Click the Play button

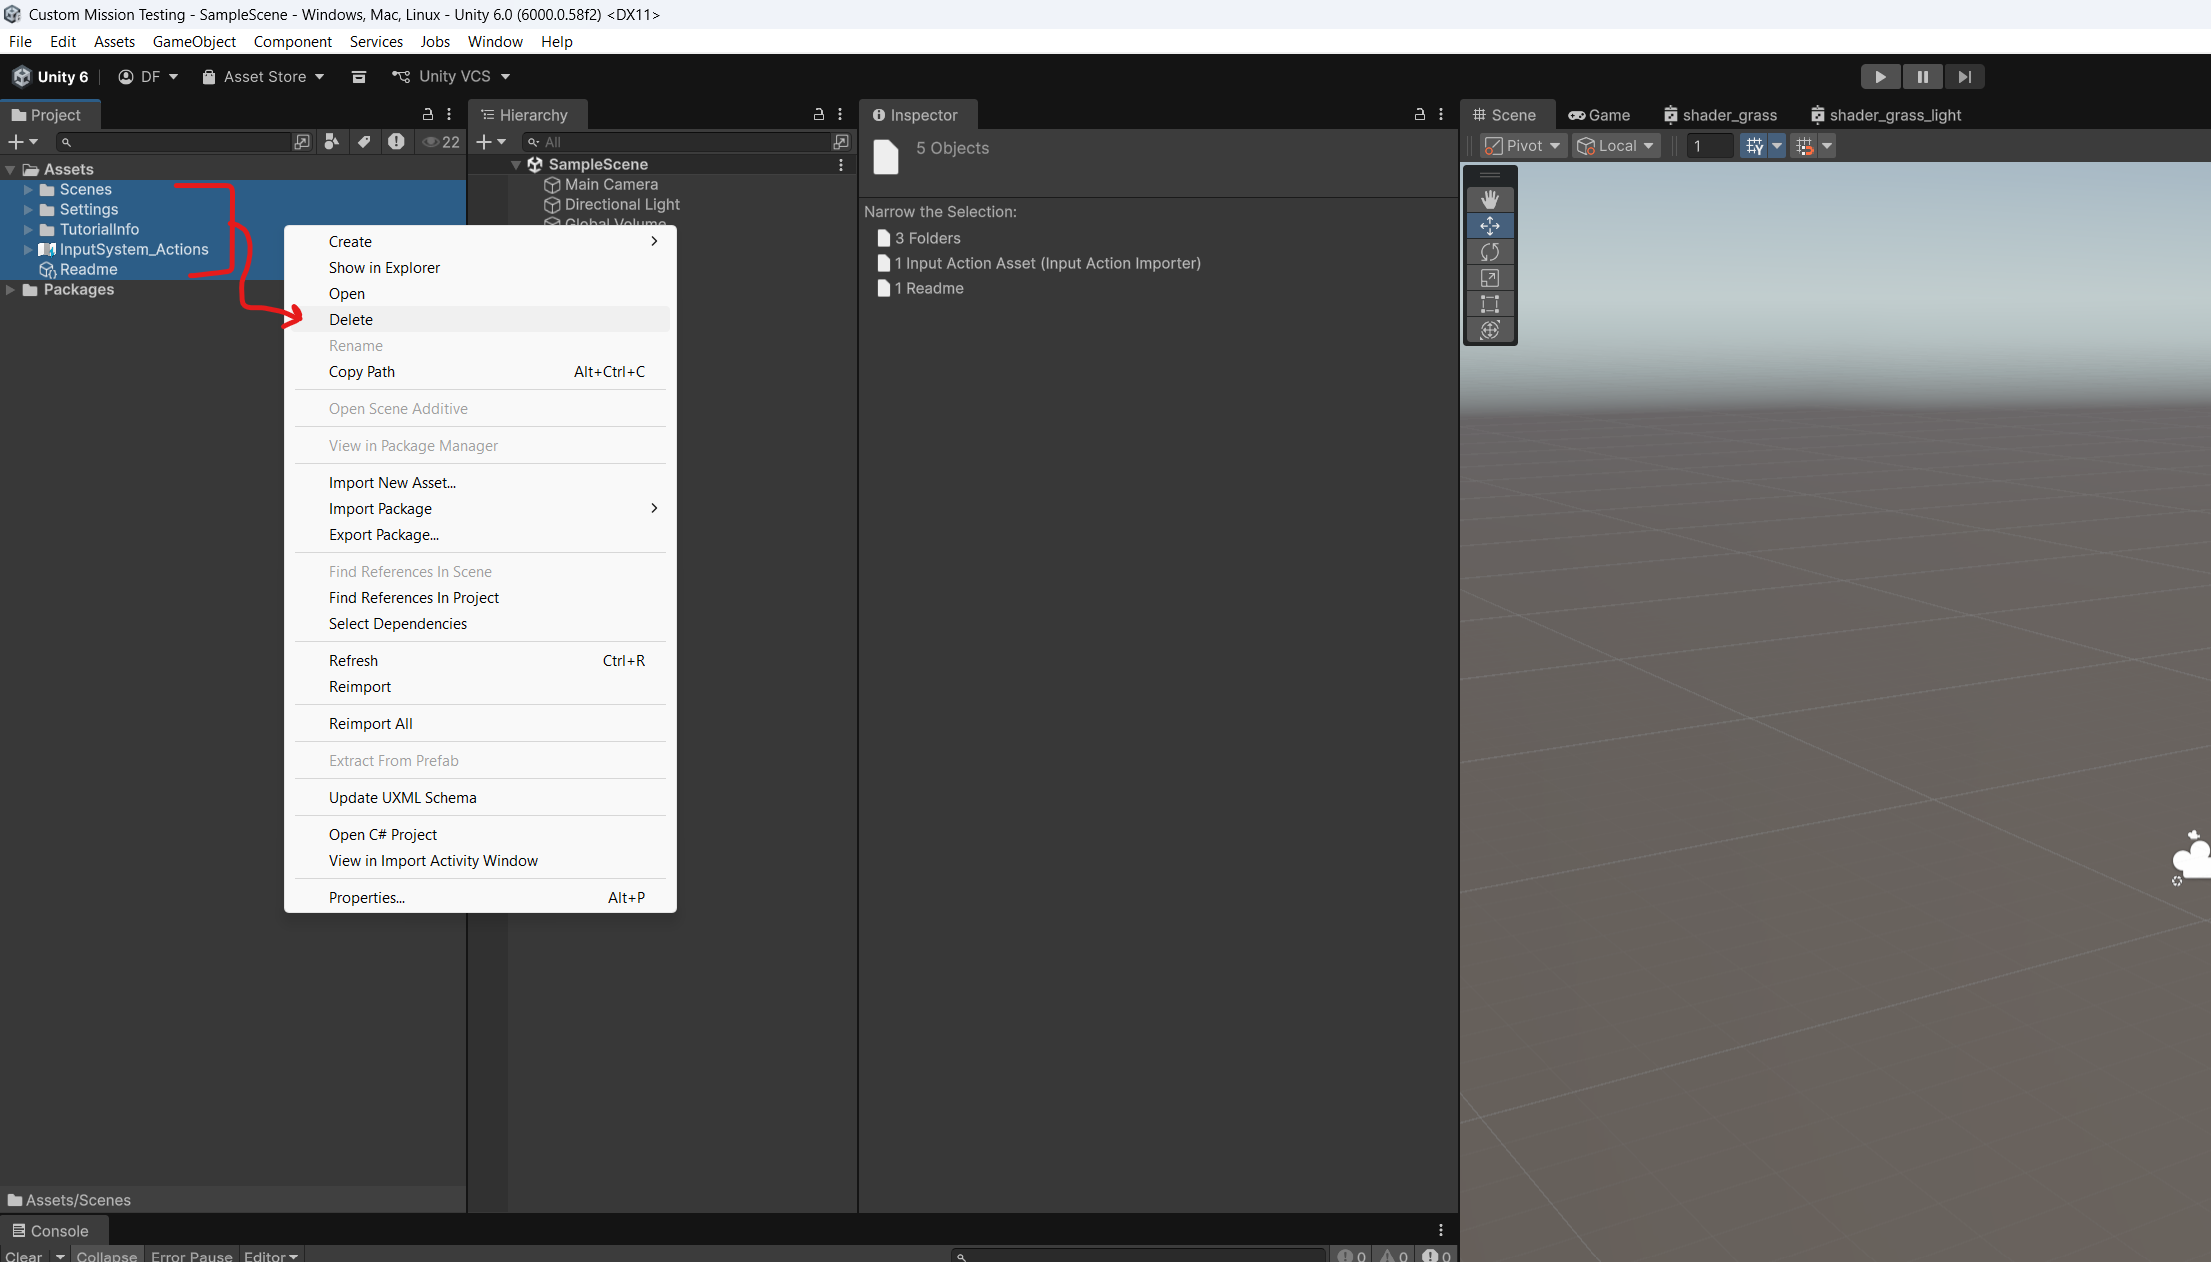click(x=1880, y=77)
